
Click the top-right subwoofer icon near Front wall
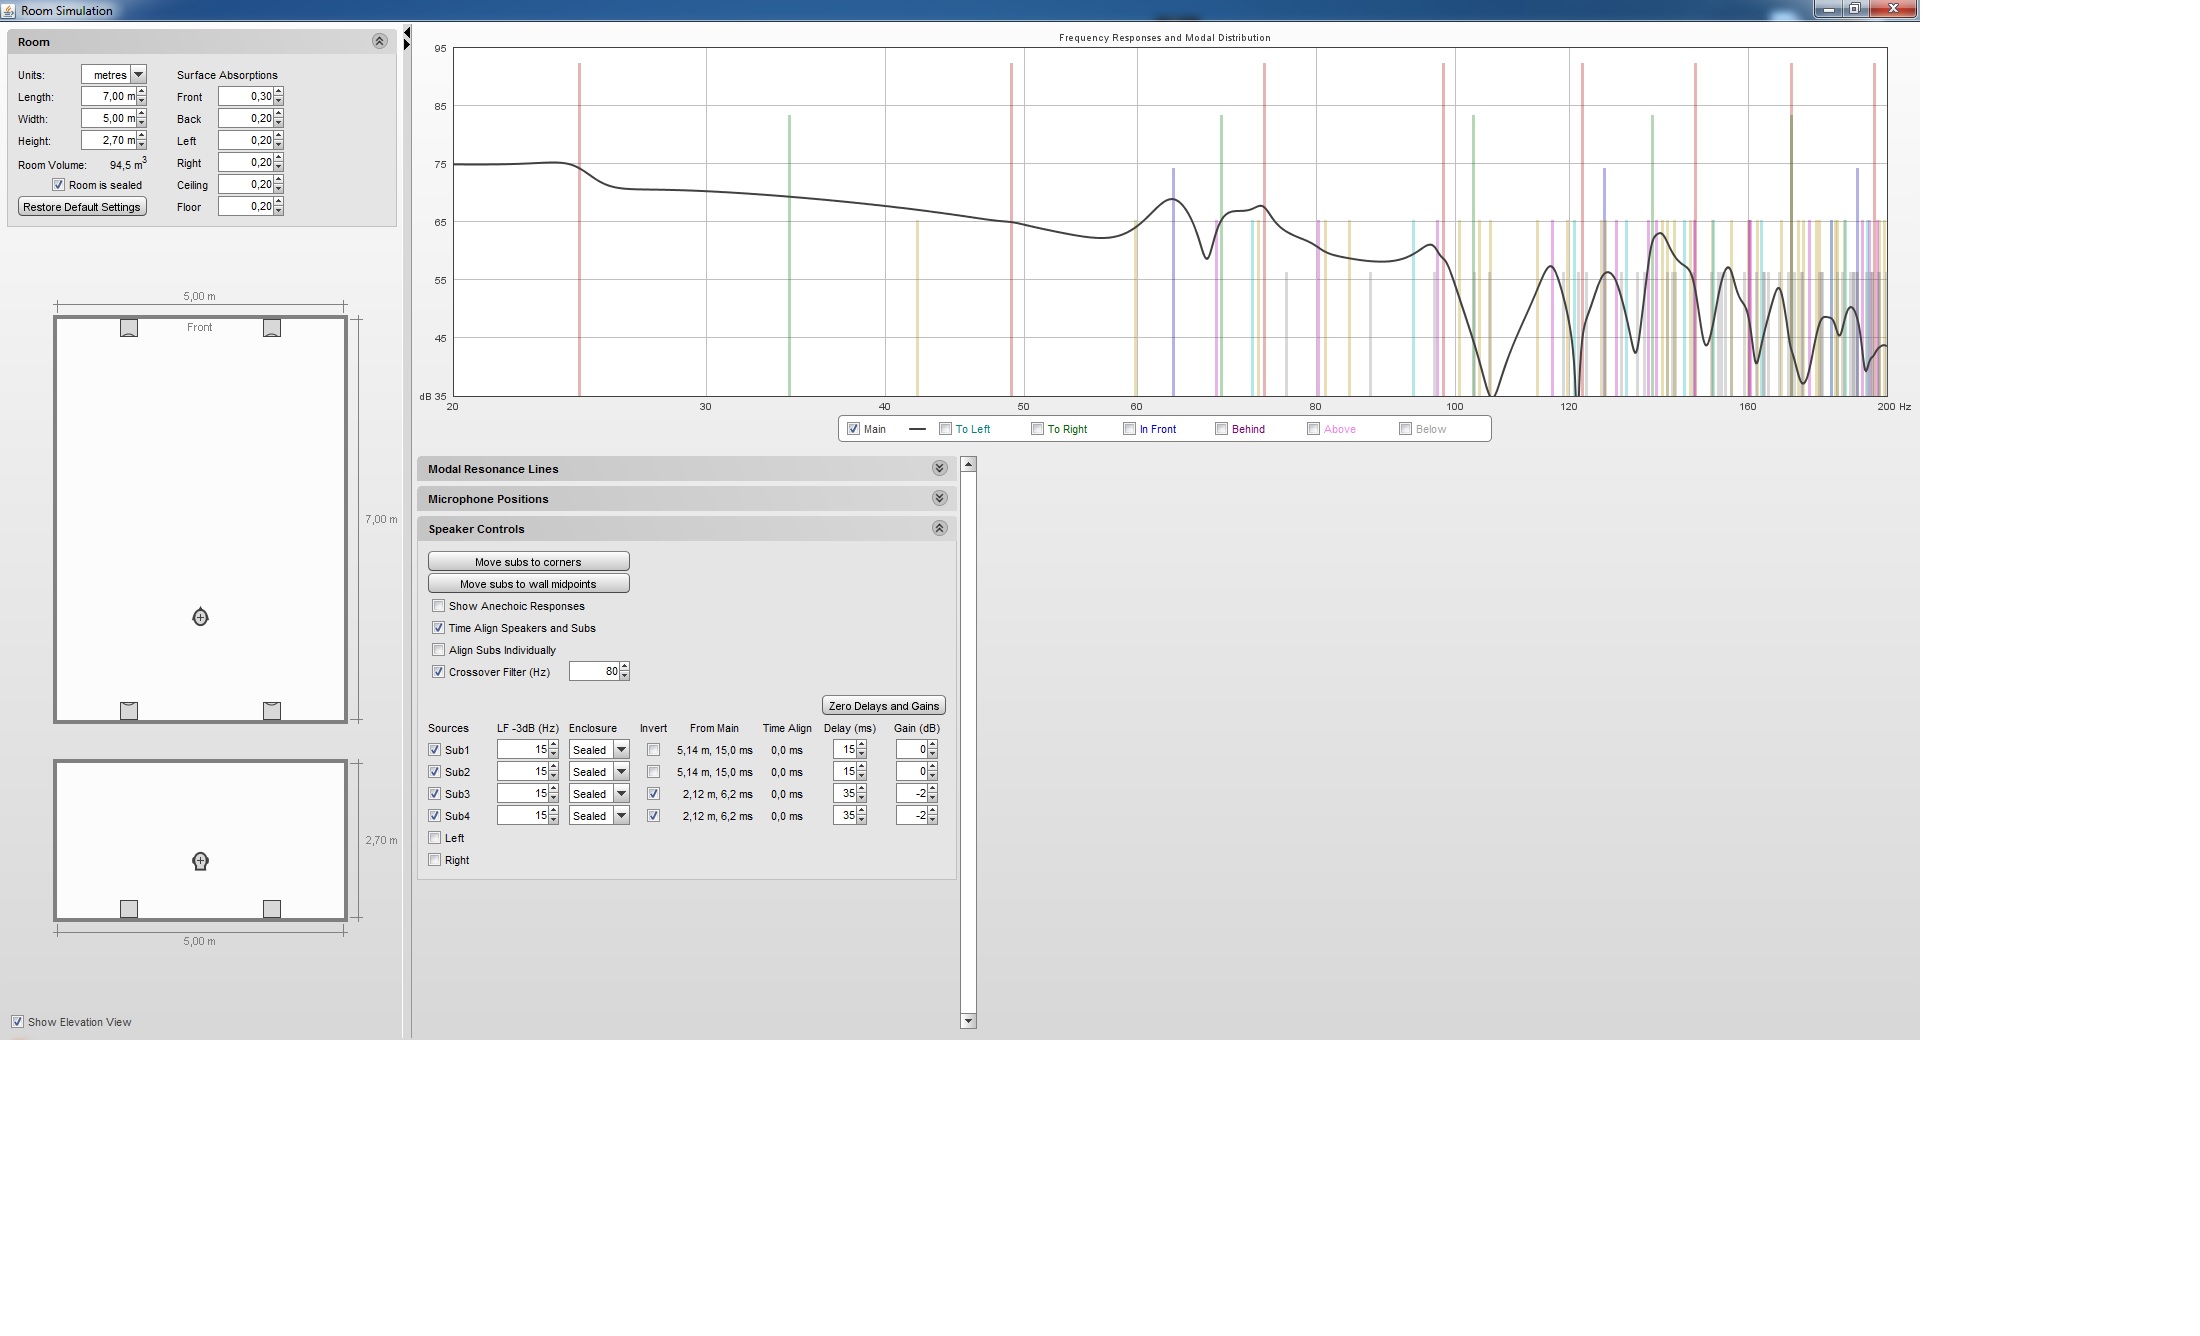tap(272, 328)
